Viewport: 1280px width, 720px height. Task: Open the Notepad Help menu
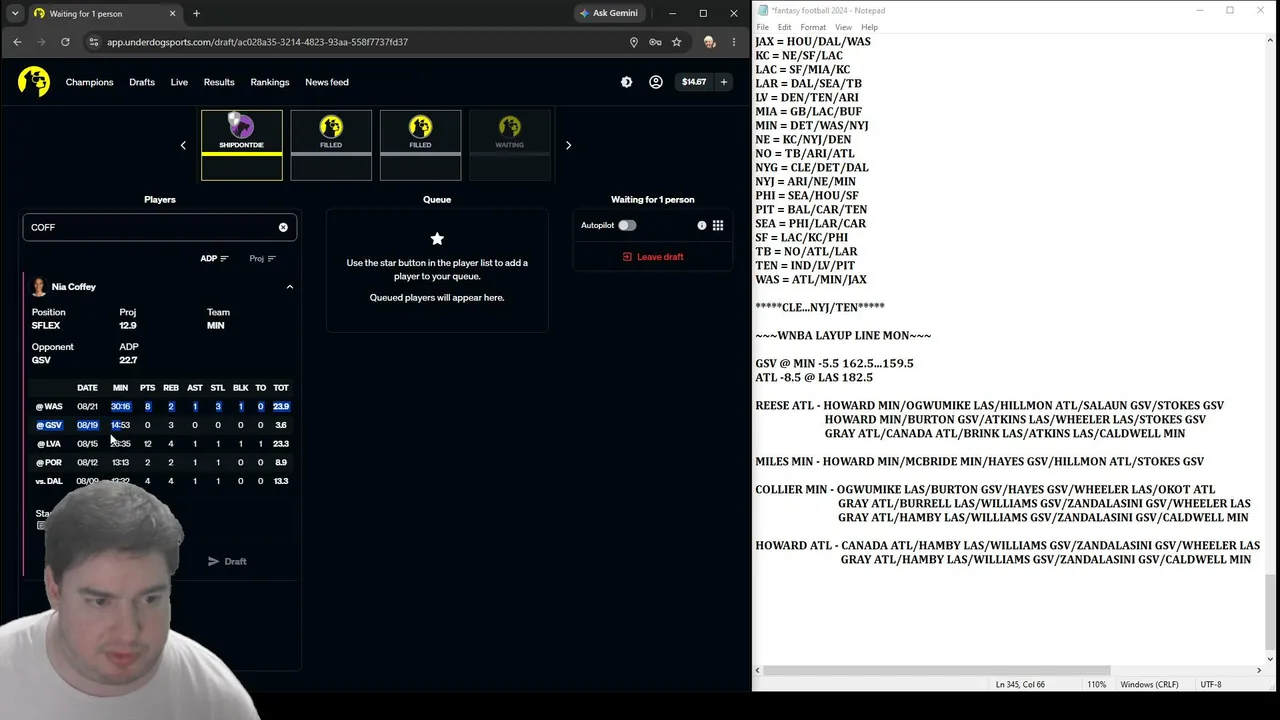[870, 27]
